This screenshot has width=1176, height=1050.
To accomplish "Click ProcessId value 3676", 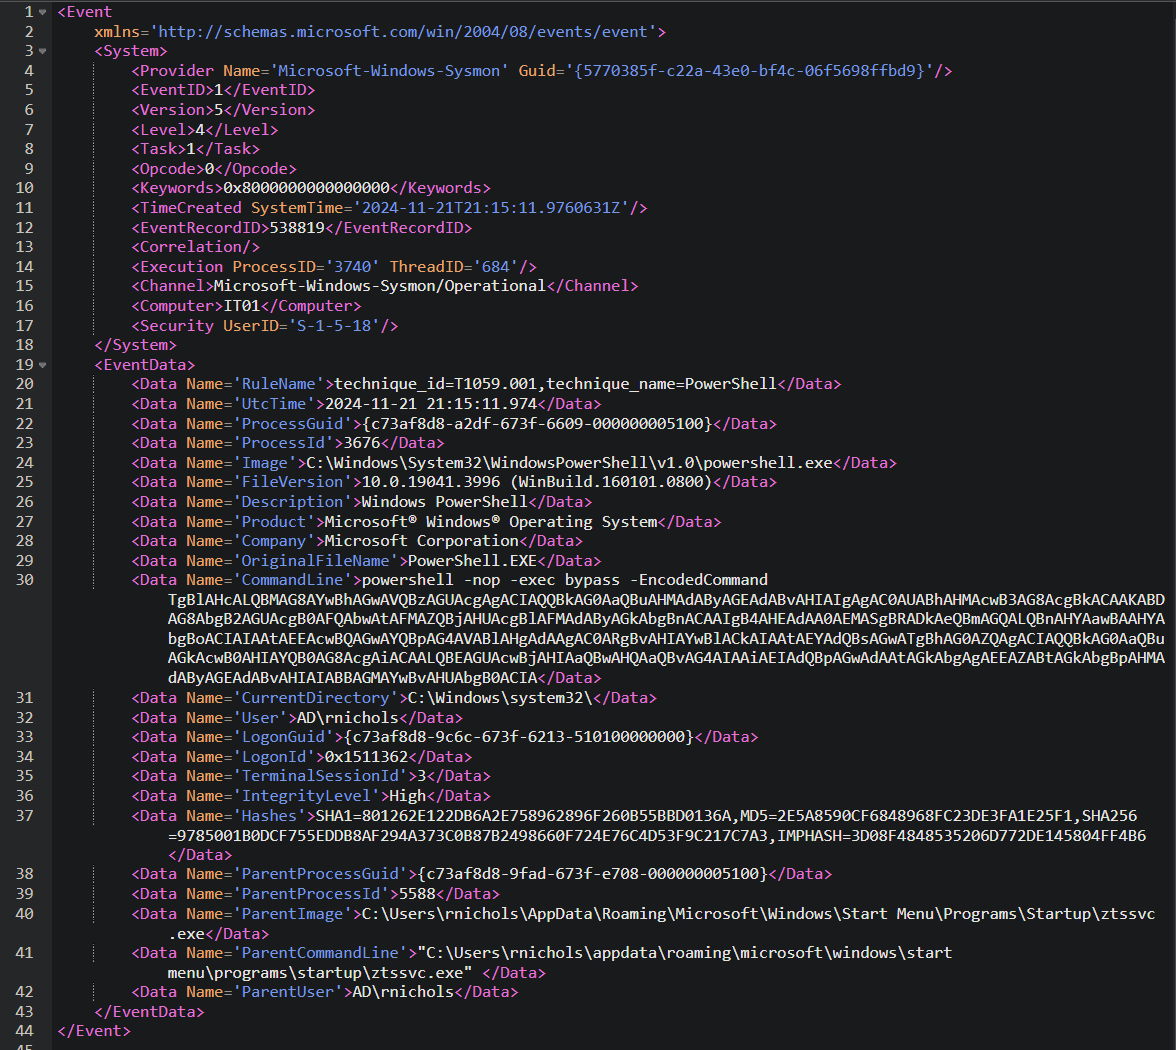I will [362, 442].
